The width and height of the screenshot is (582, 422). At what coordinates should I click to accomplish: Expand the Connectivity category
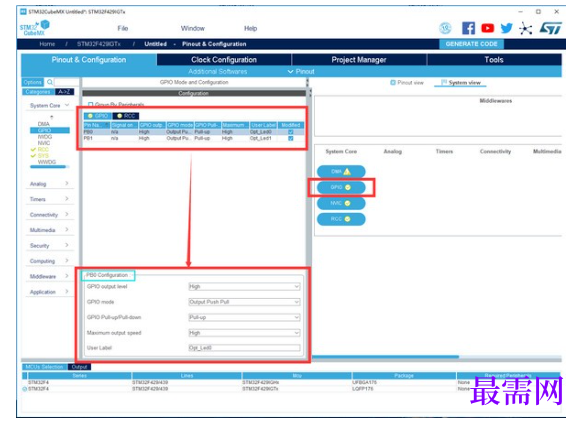(x=49, y=215)
